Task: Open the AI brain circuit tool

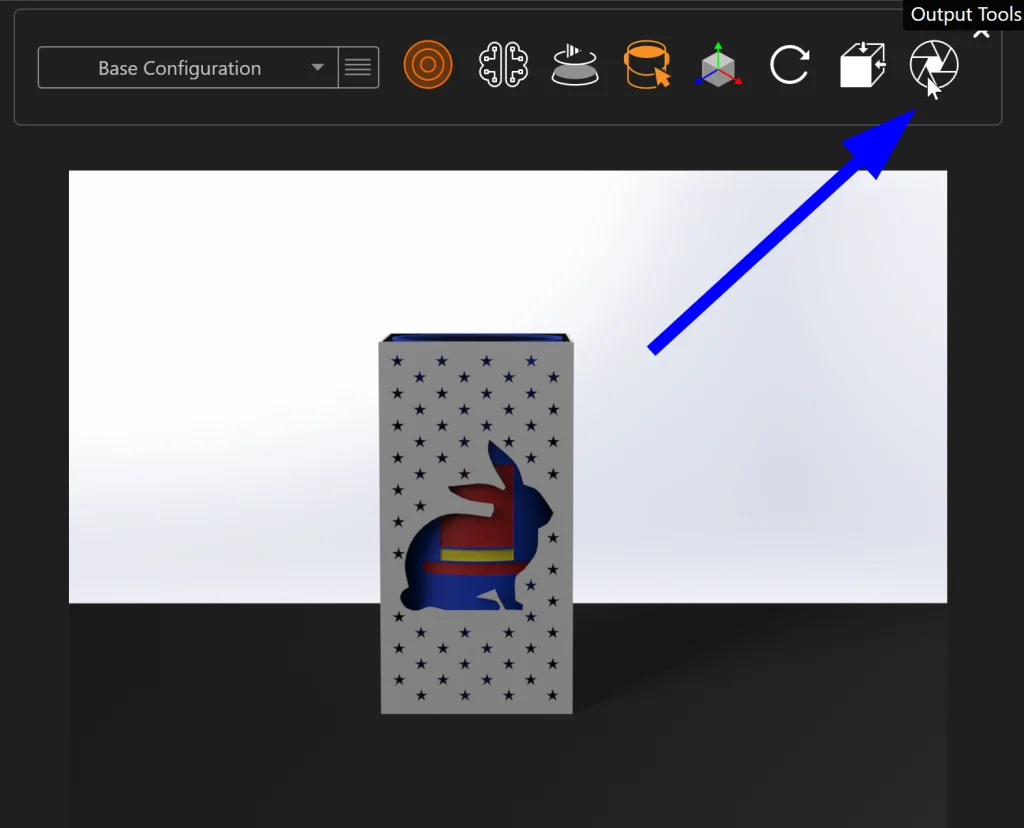Action: (x=504, y=65)
